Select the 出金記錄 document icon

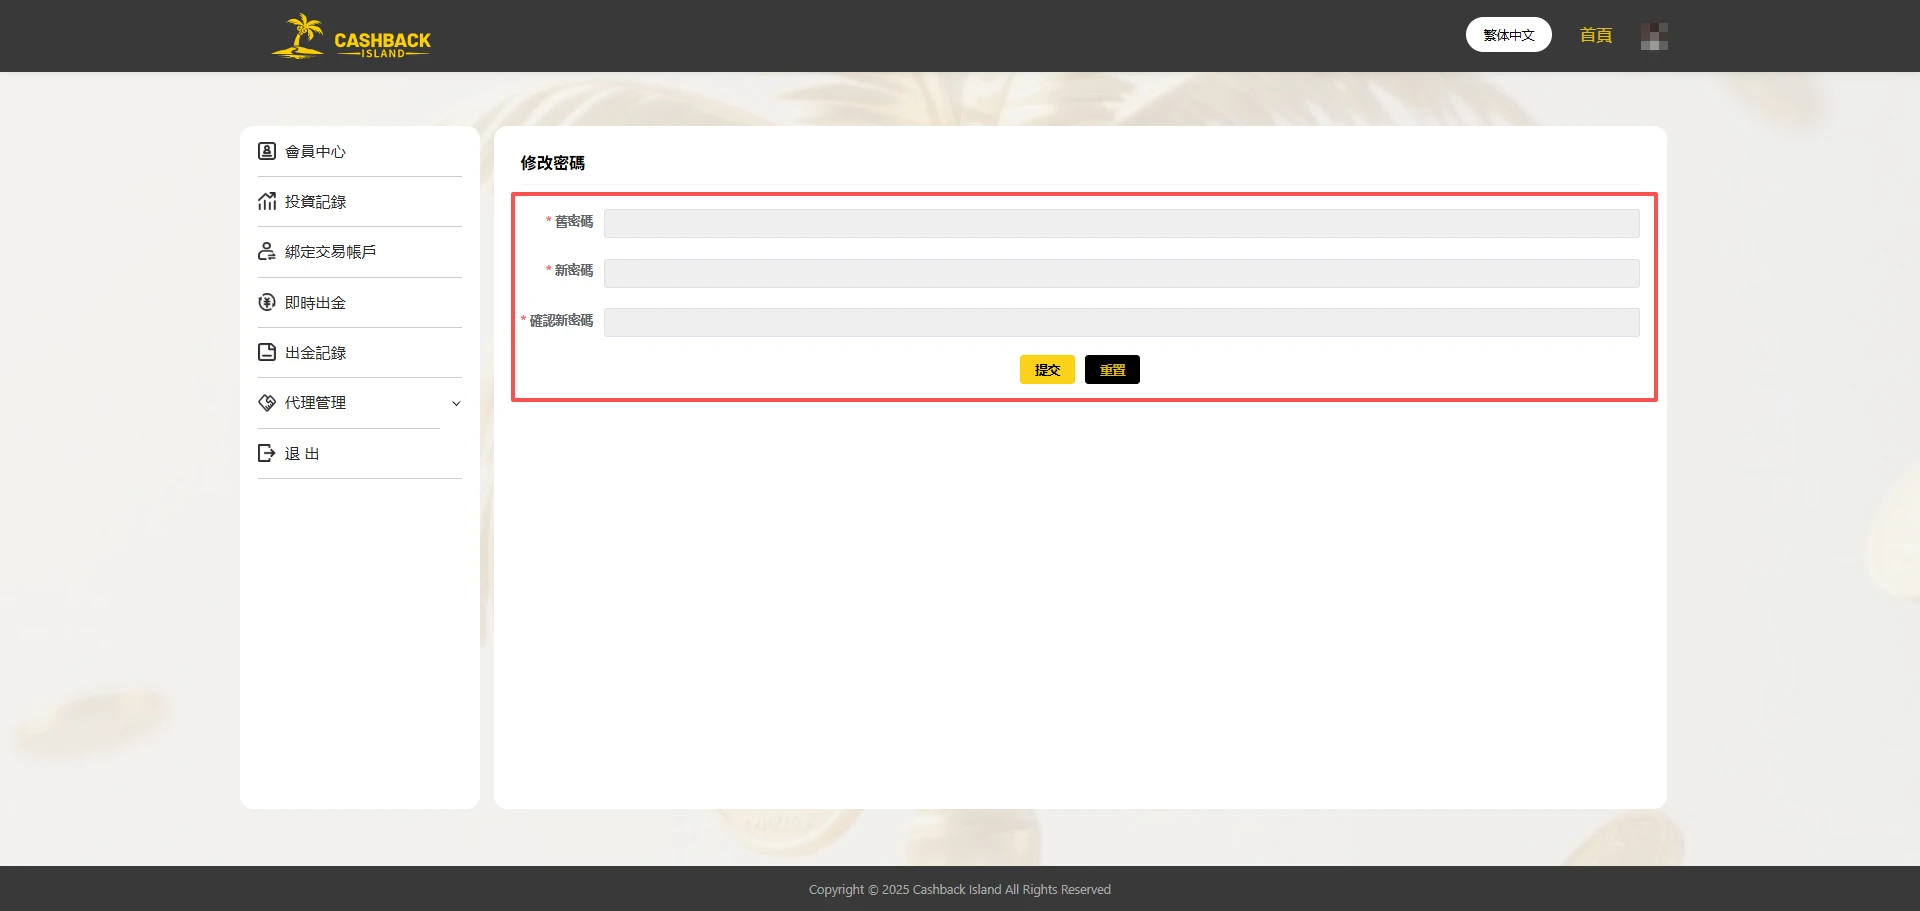click(x=266, y=352)
